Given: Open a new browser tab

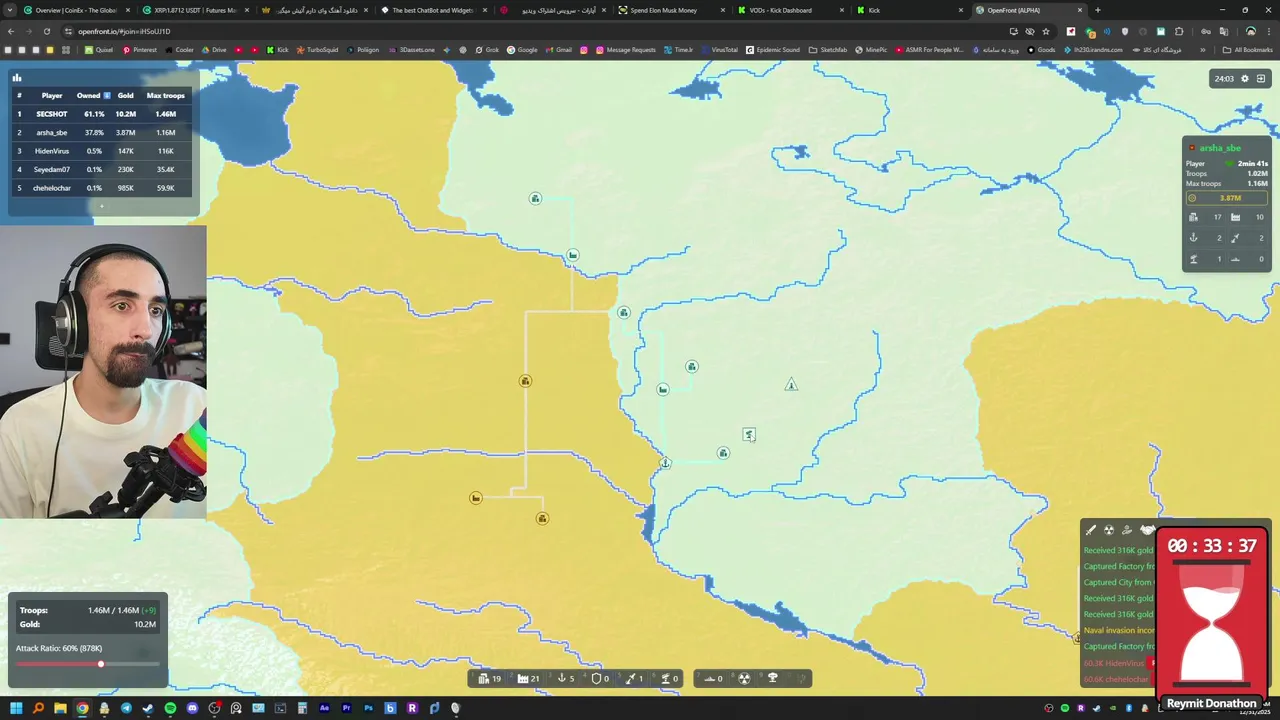Looking at the screenshot, I should (x=1097, y=10).
